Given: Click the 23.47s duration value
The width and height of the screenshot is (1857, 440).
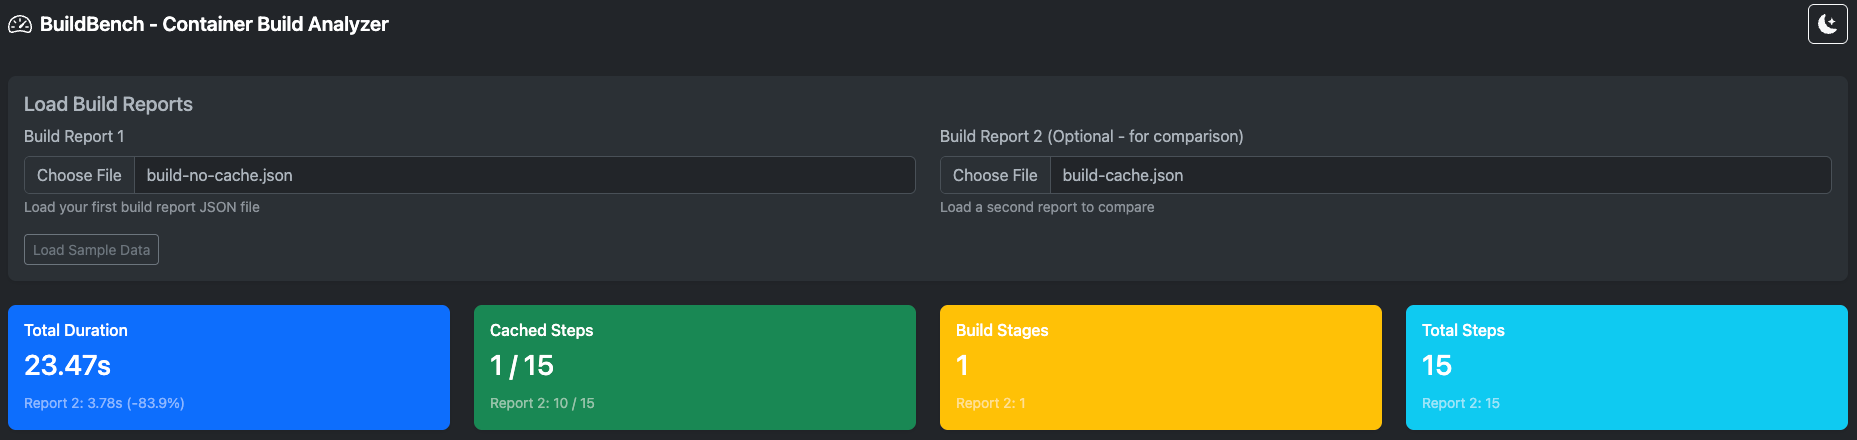Looking at the screenshot, I should pos(67,366).
